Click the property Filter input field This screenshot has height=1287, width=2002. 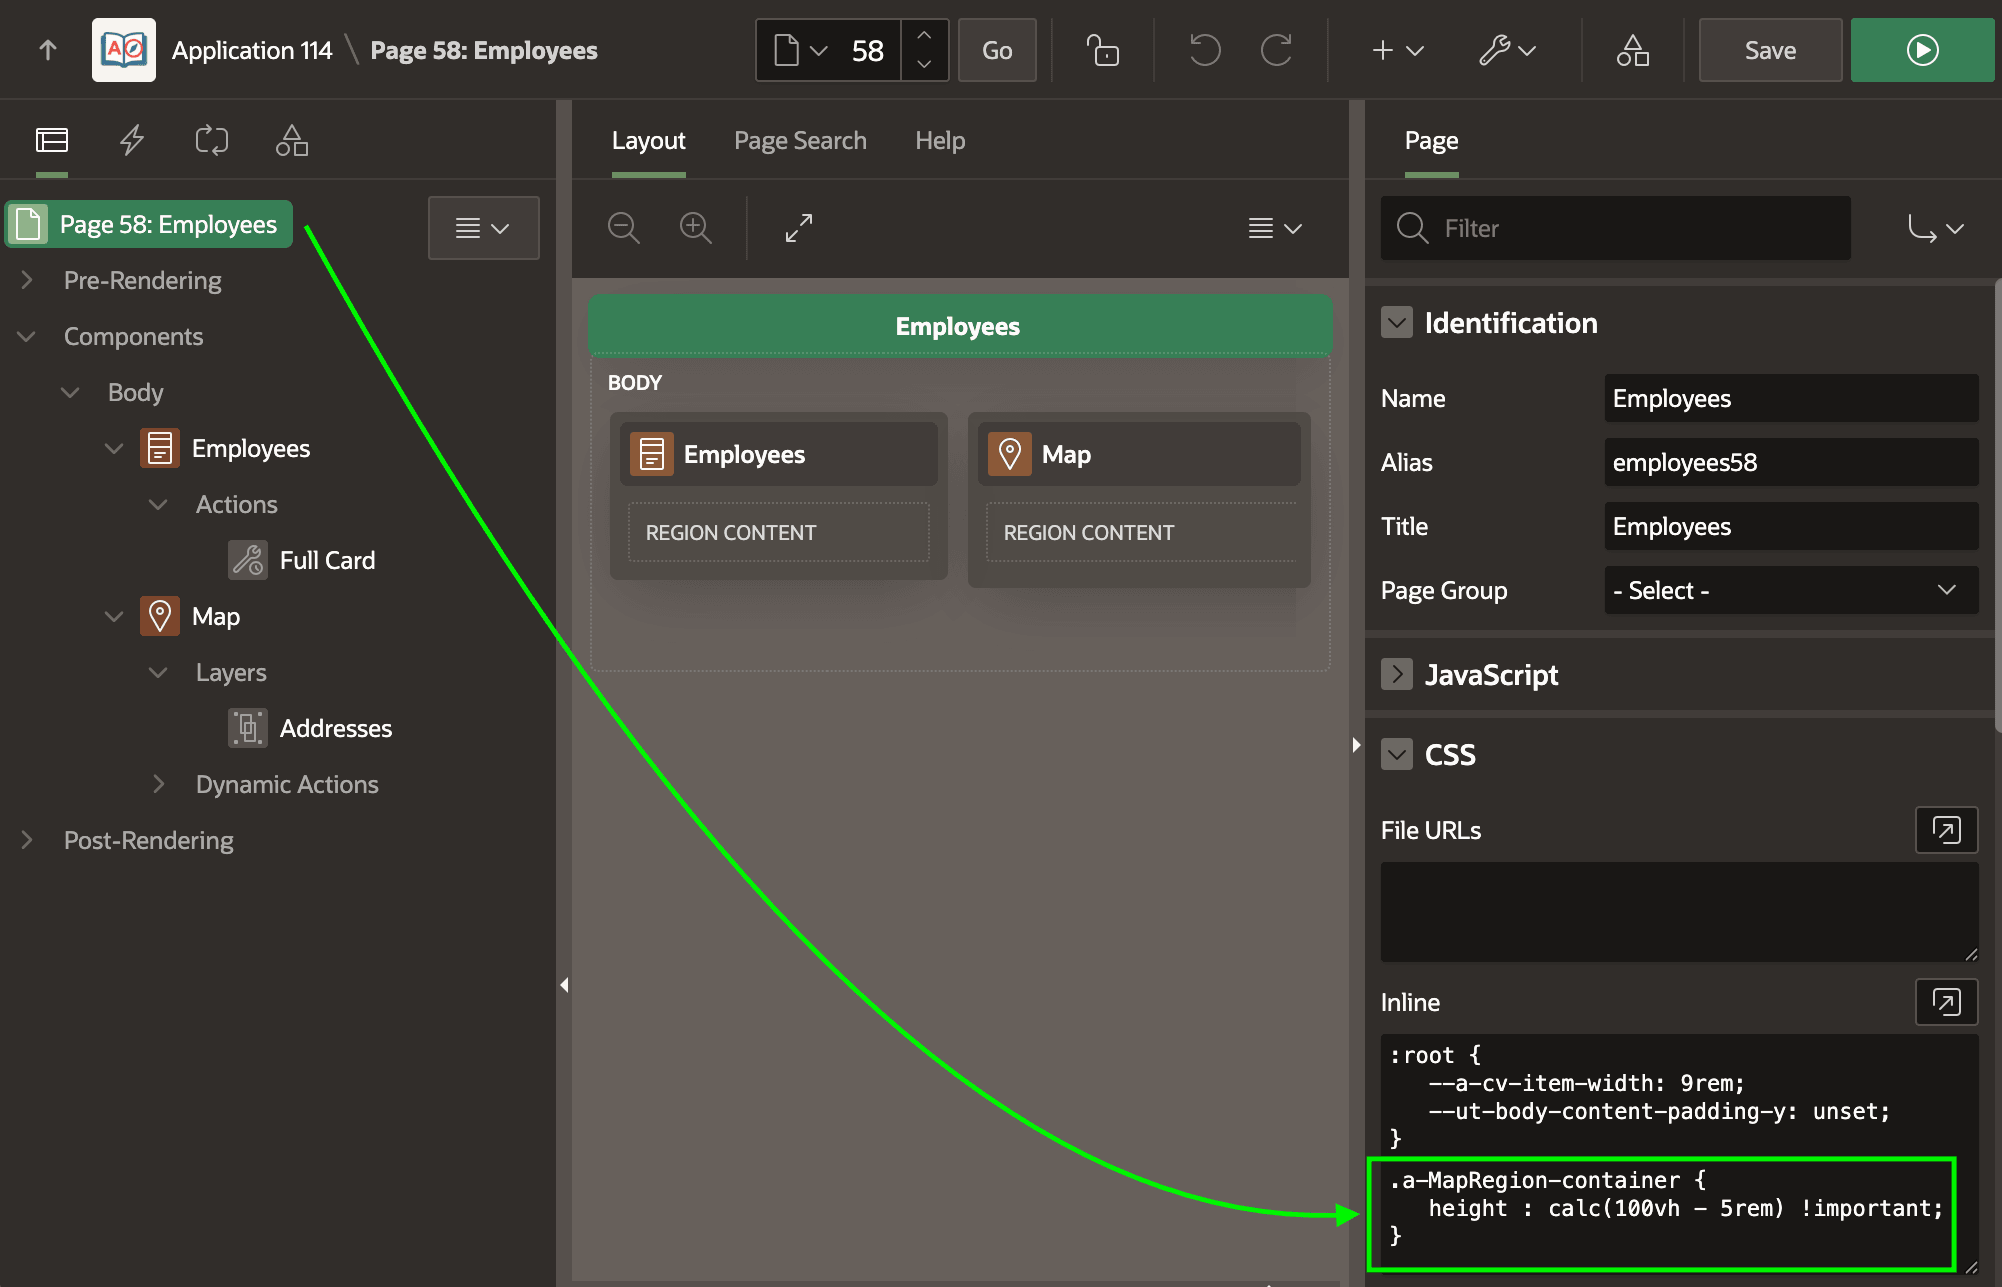click(1615, 228)
